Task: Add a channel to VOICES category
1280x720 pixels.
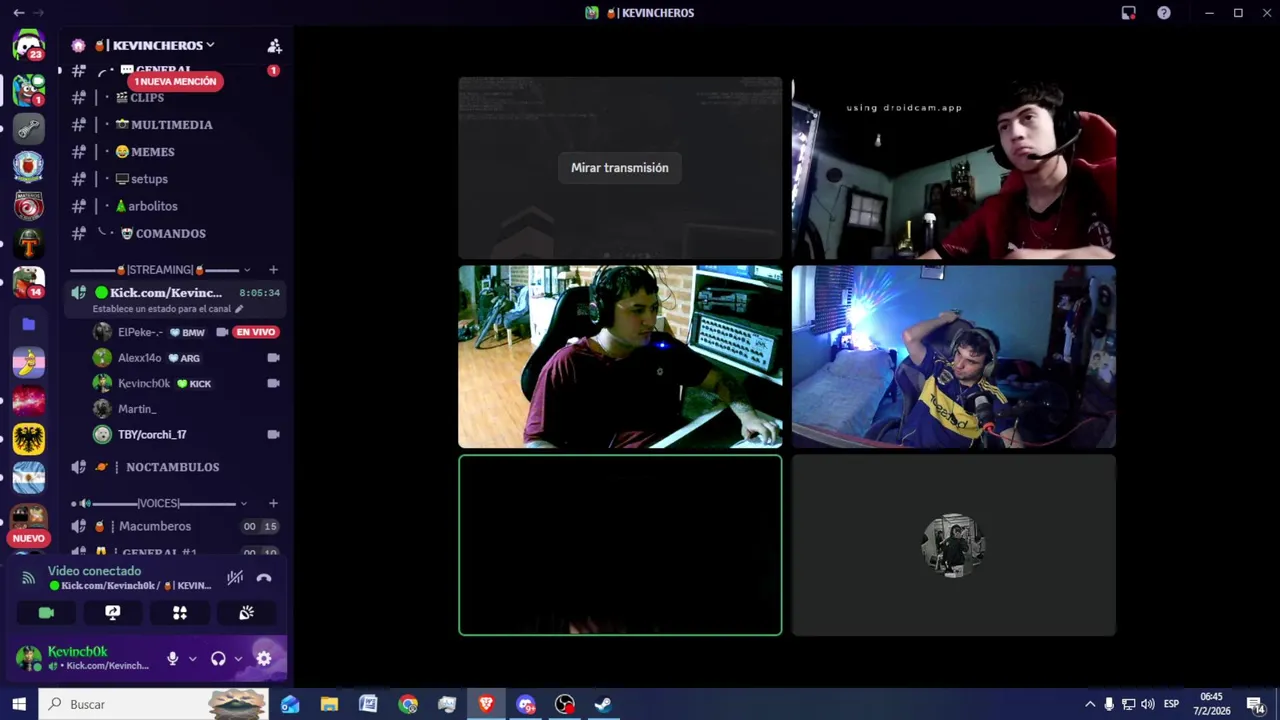Action: (274, 503)
